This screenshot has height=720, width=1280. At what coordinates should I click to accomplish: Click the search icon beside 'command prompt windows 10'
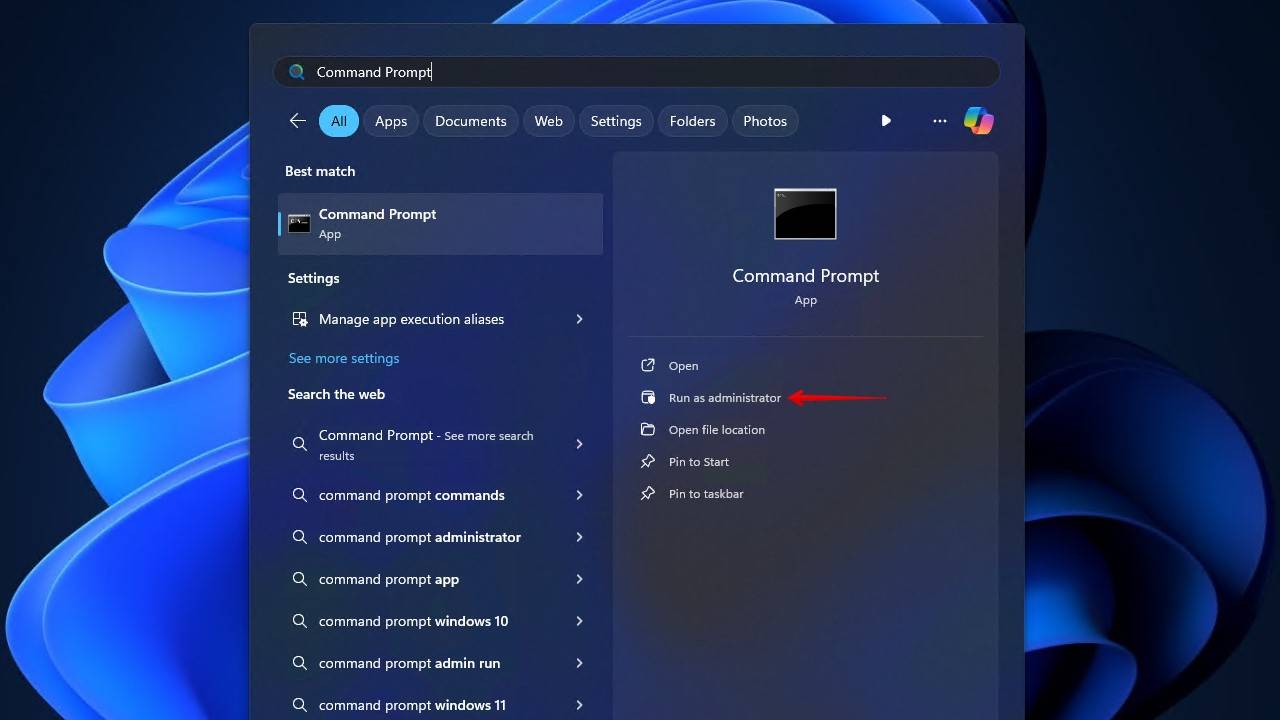pyautogui.click(x=299, y=621)
